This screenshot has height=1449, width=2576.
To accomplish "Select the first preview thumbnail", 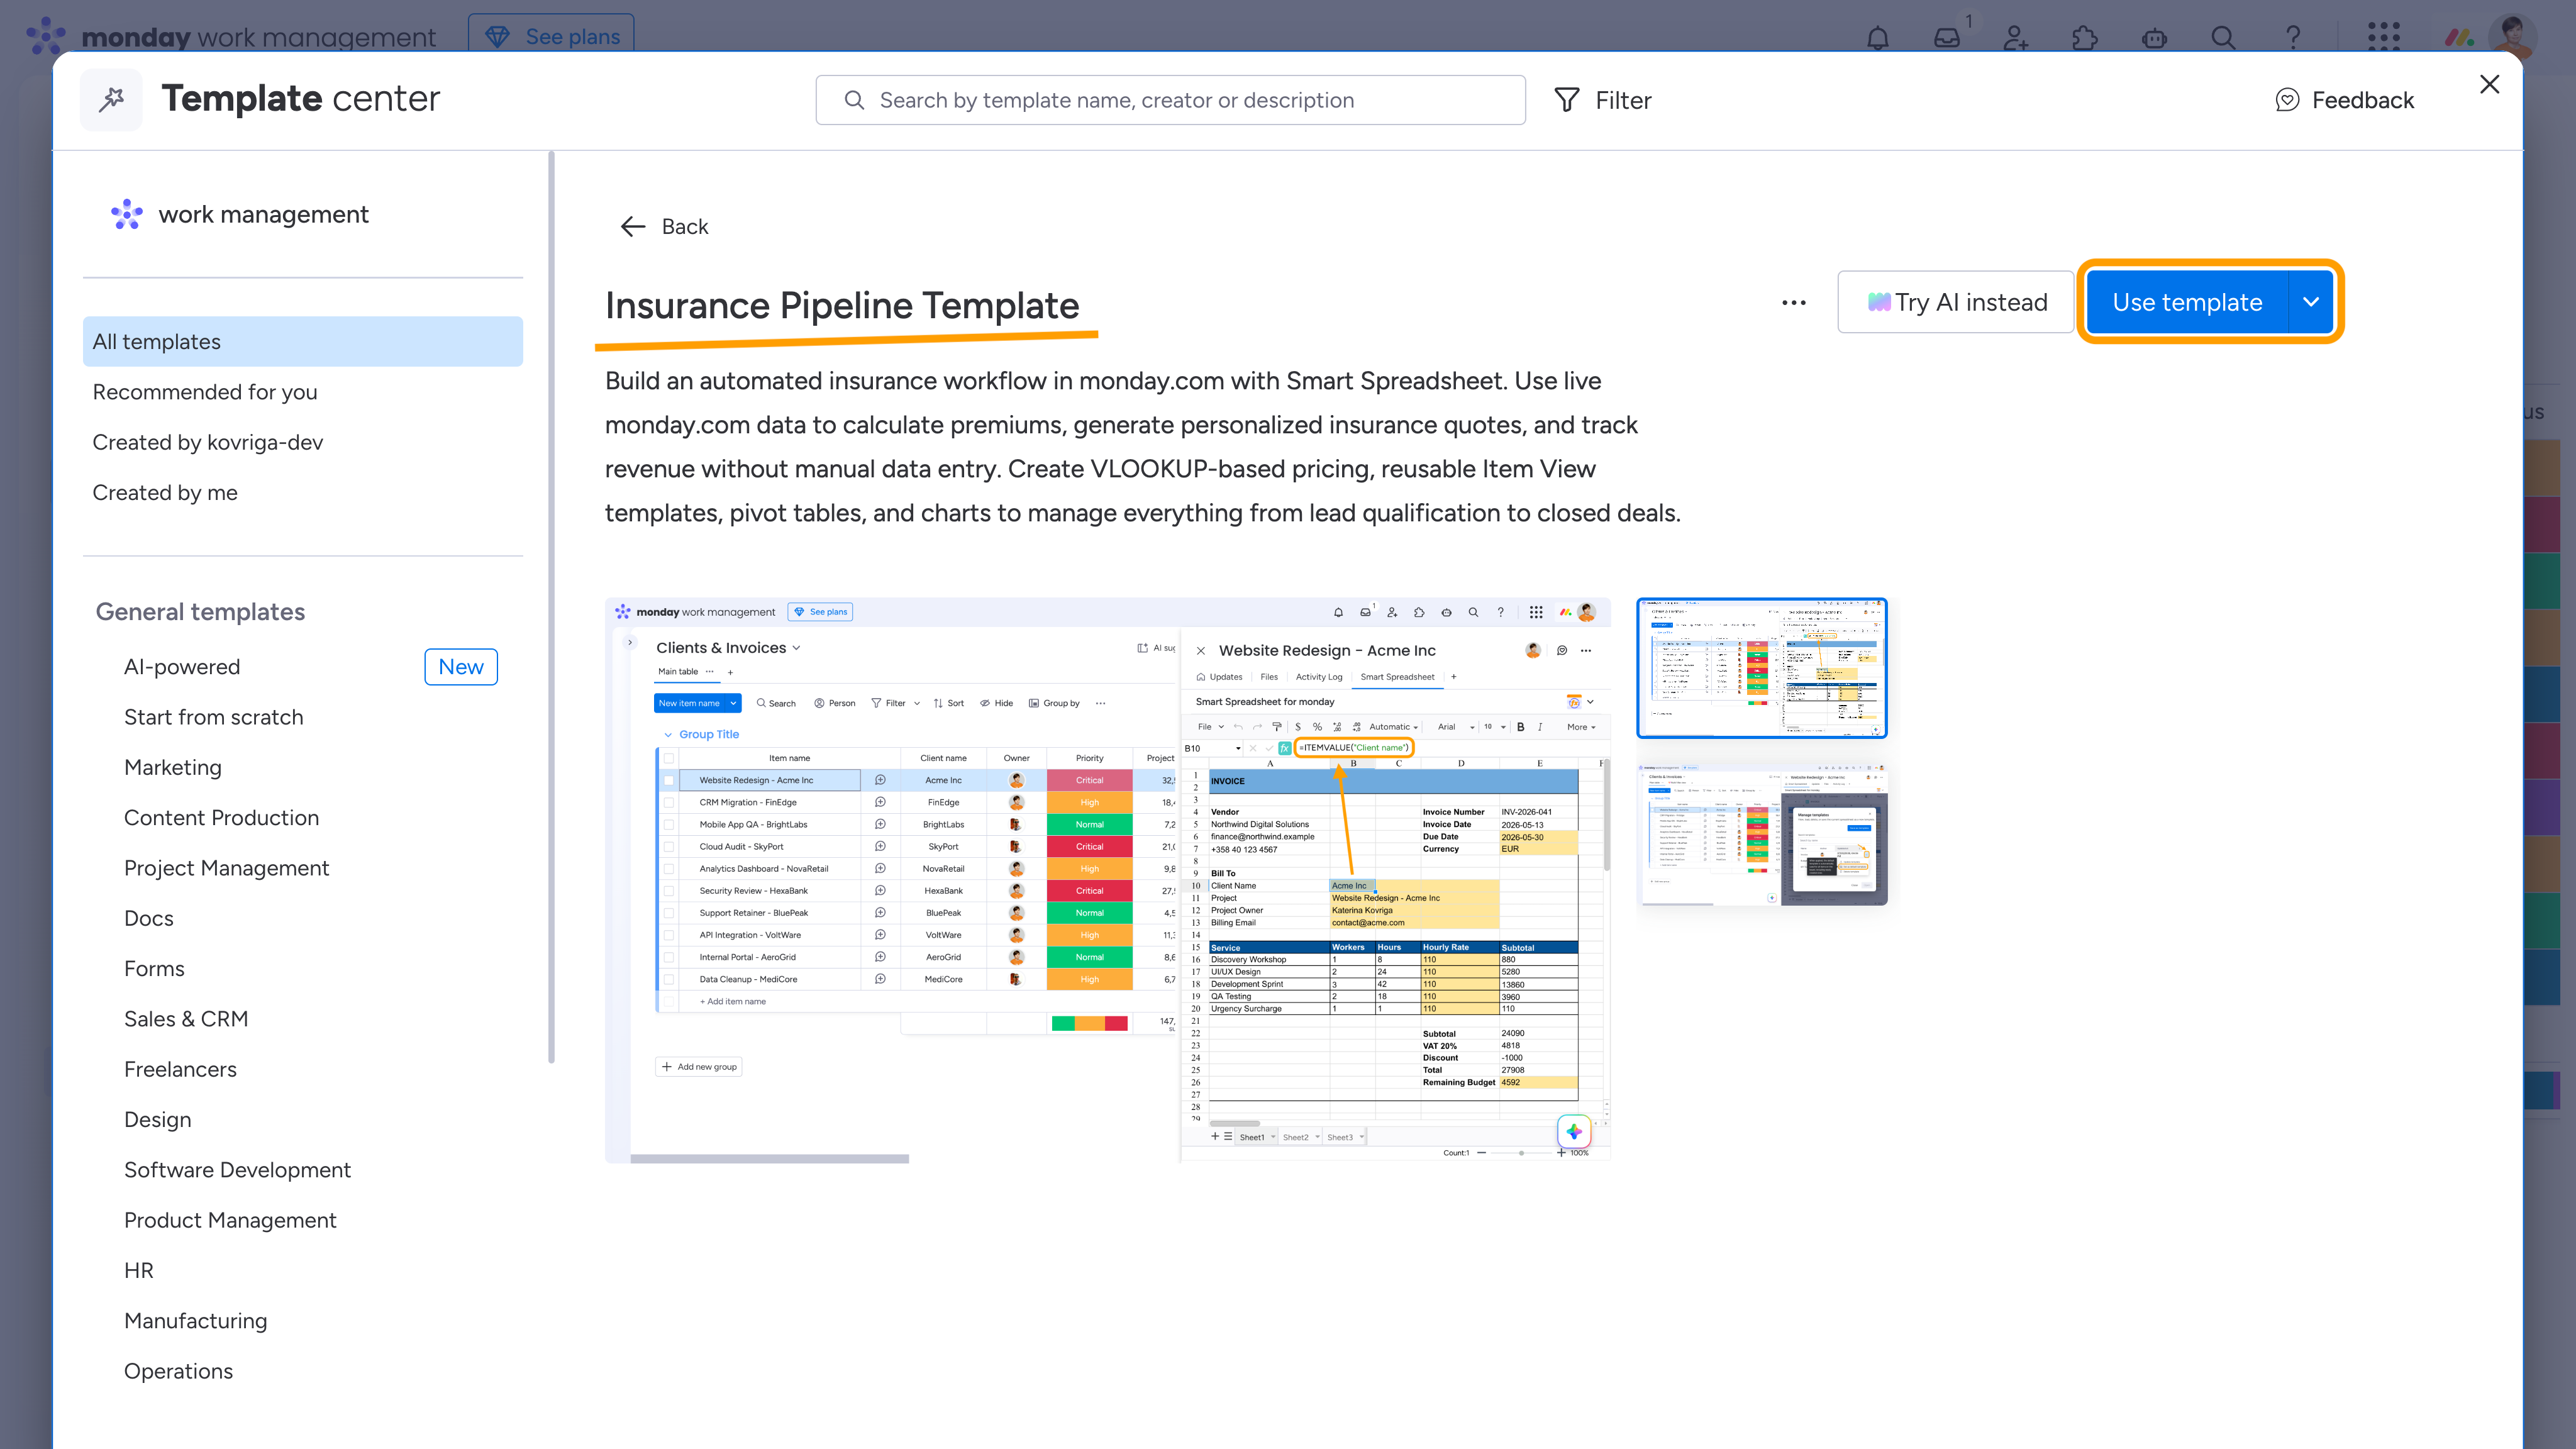I will pos(1762,668).
